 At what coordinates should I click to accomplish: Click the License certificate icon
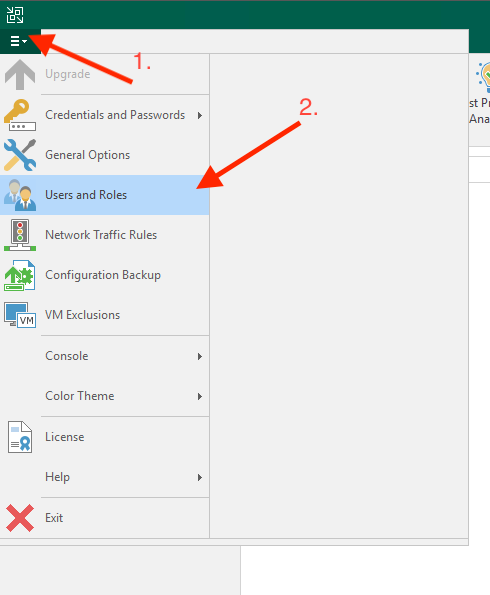tap(20, 437)
